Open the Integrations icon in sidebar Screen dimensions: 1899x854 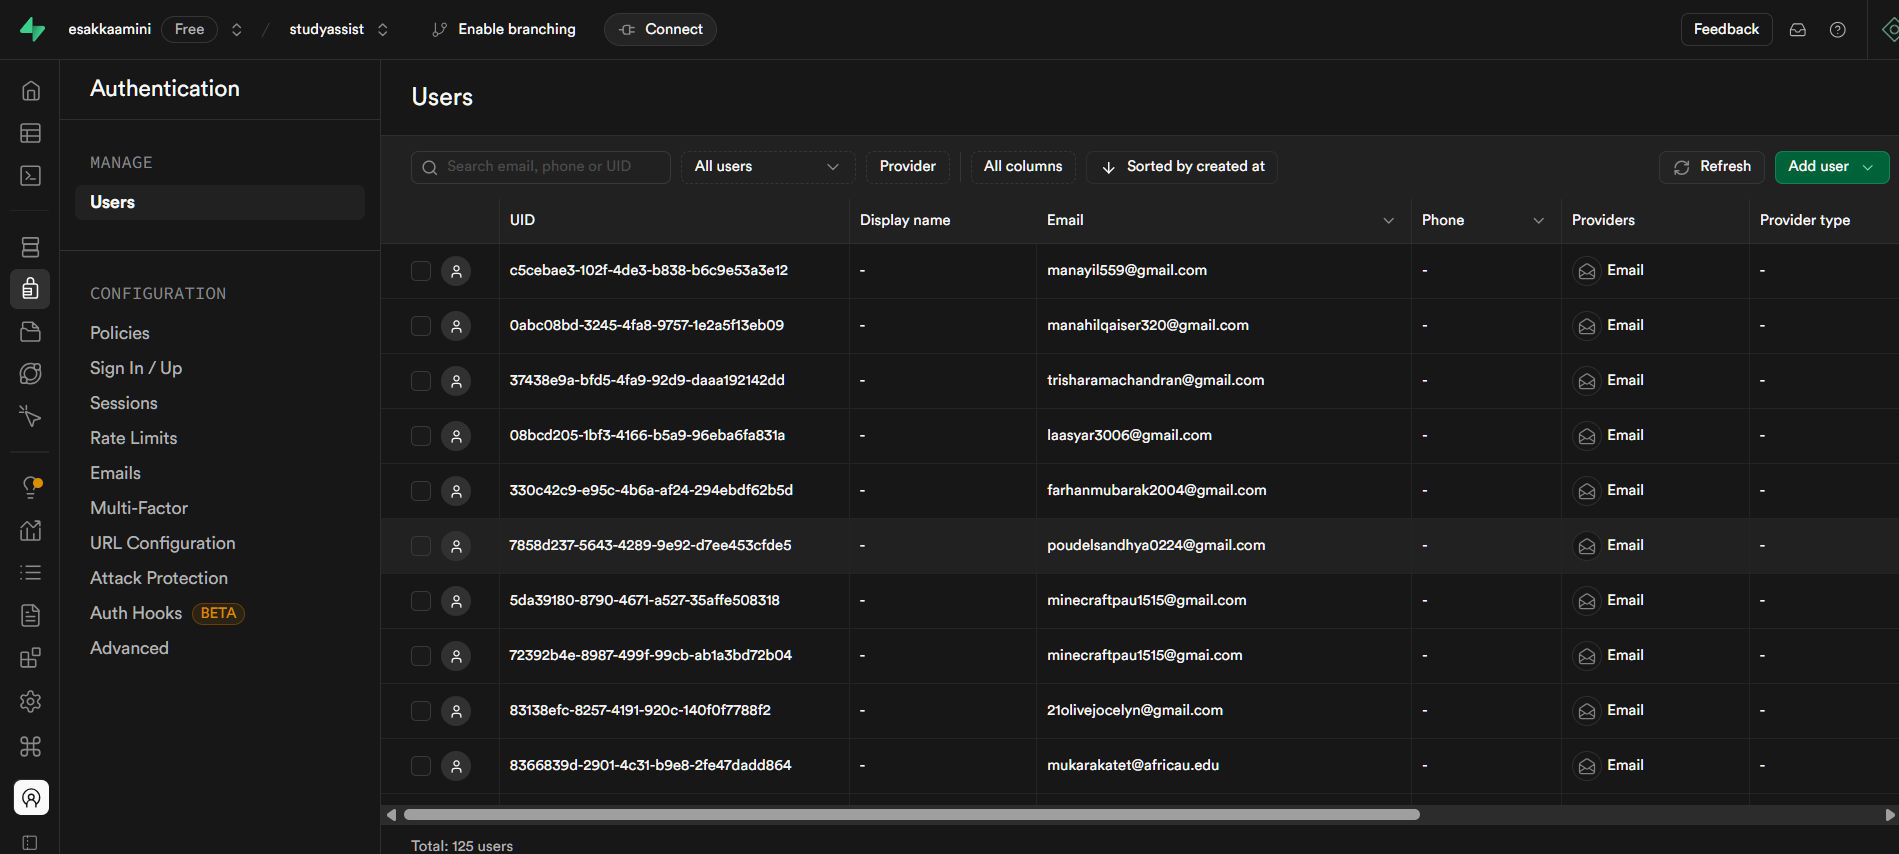31,658
